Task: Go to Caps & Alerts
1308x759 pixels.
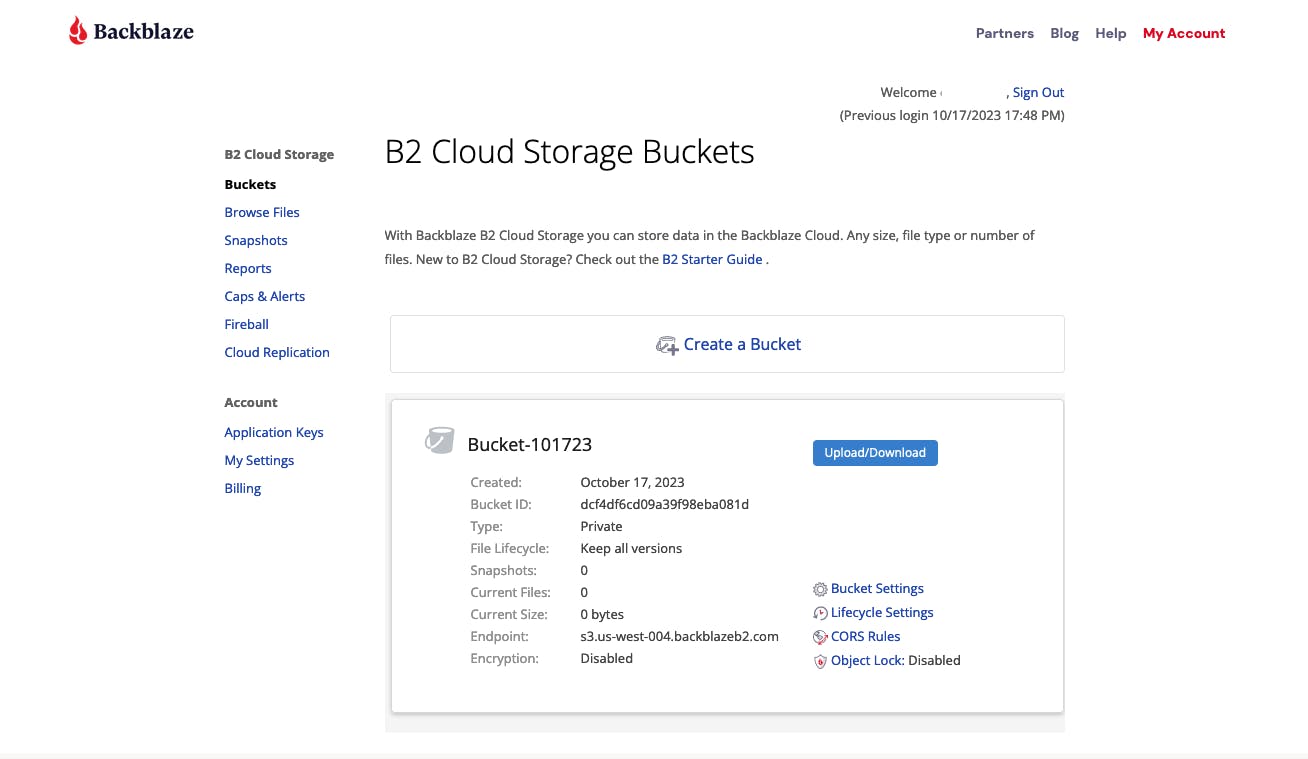Action: [264, 296]
